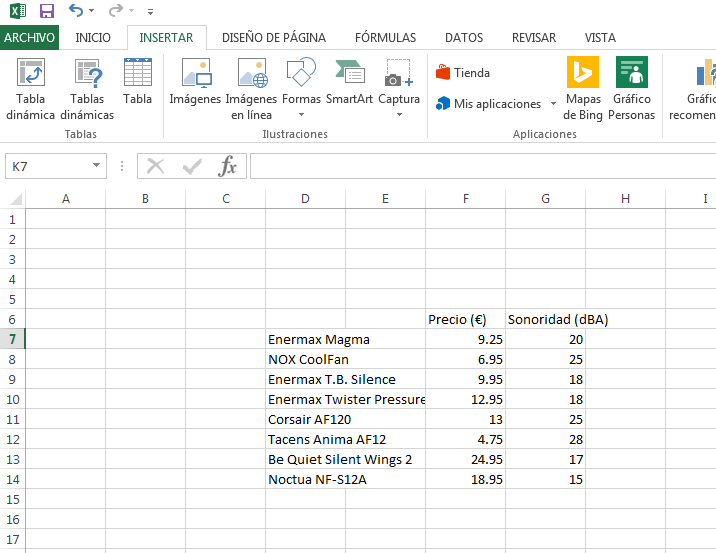The image size is (716, 553).
Task: Insert a SmartArt graphic
Action: tap(349, 81)
